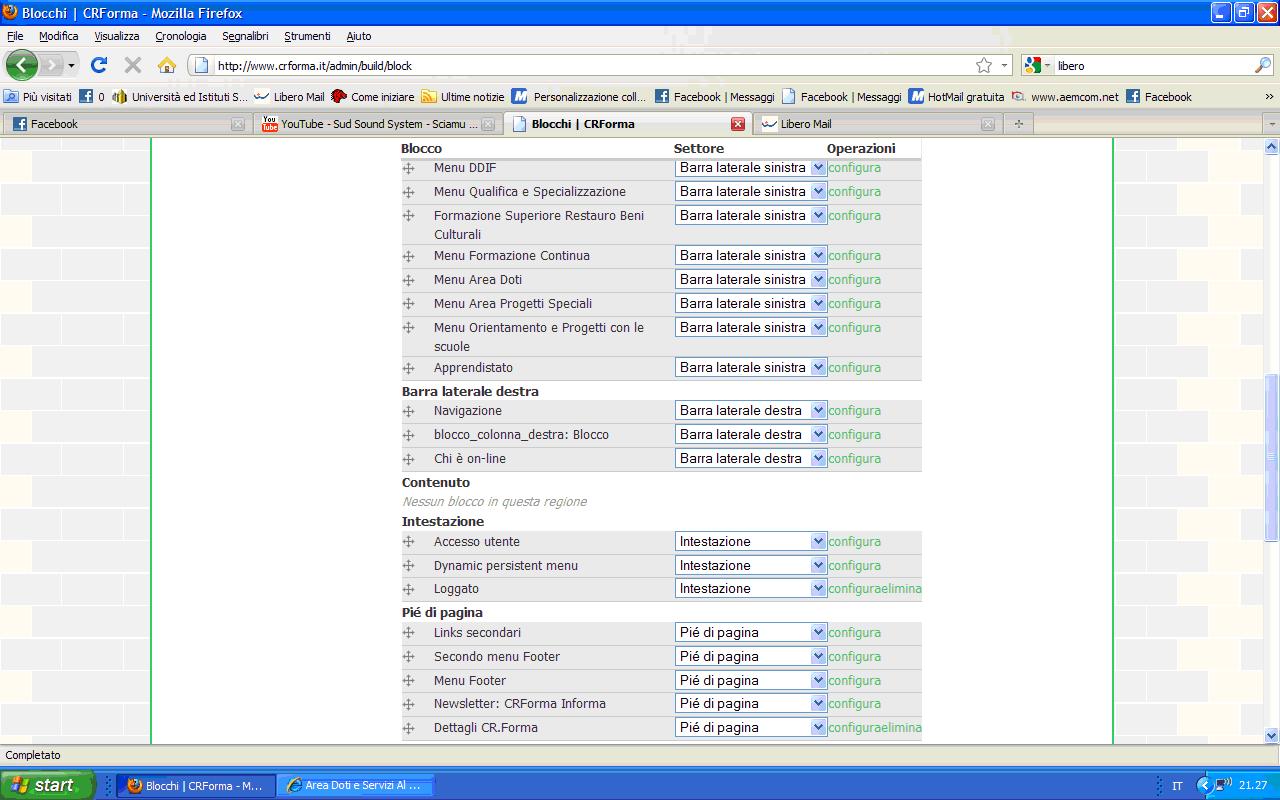This screenshot has width=1280, height=800.
Task: Grab the drag handle for Menu Formazione Continua
Action: point(408,256)
